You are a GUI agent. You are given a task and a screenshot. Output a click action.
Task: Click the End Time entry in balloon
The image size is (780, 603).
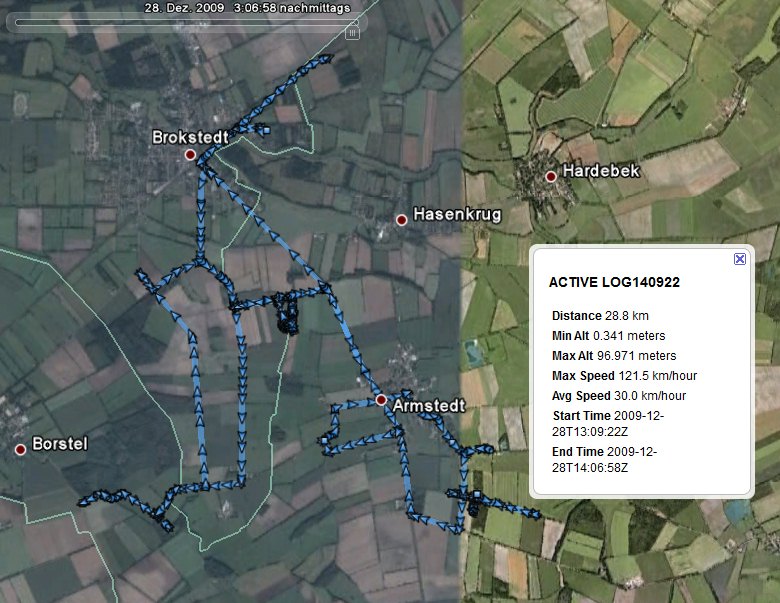pos(603,459)
